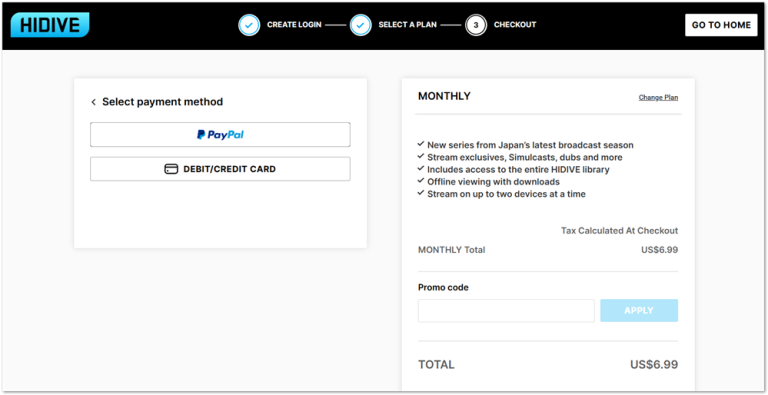This screenshot has width=768, height=395.
Task: Choose Debit/Credit Card payment option
Action: (x=220, y=169)
